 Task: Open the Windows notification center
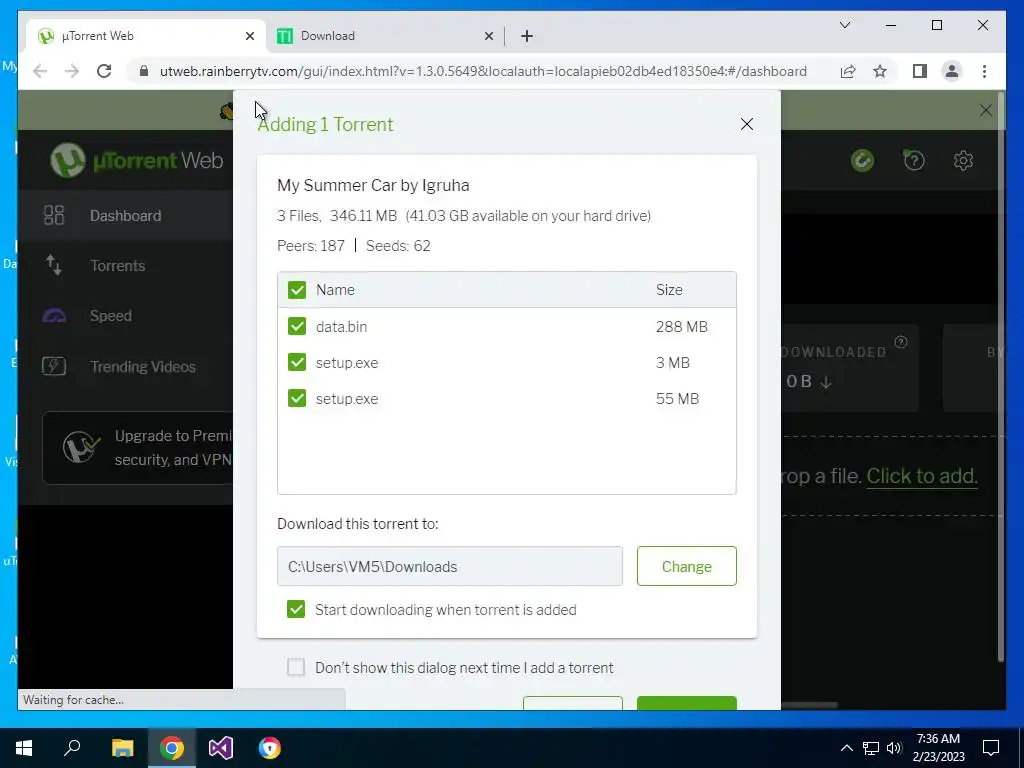coord(991,748)
